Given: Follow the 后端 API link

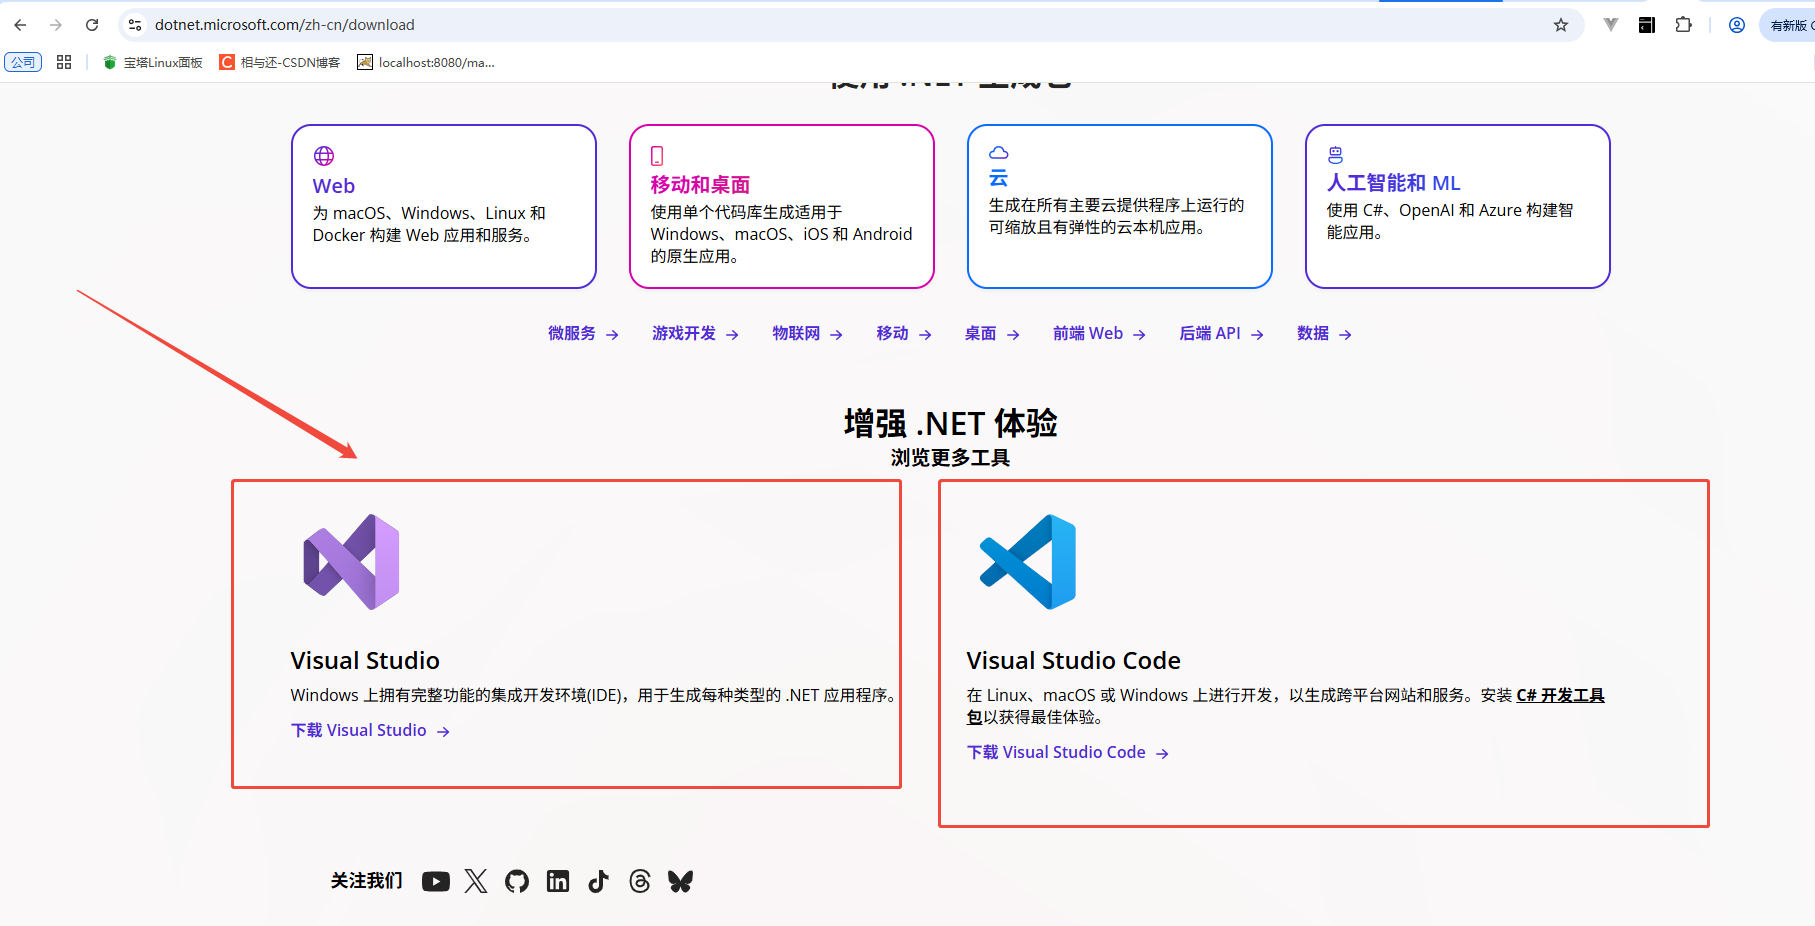Looking at the screenshot, I should click(1221, 334).
